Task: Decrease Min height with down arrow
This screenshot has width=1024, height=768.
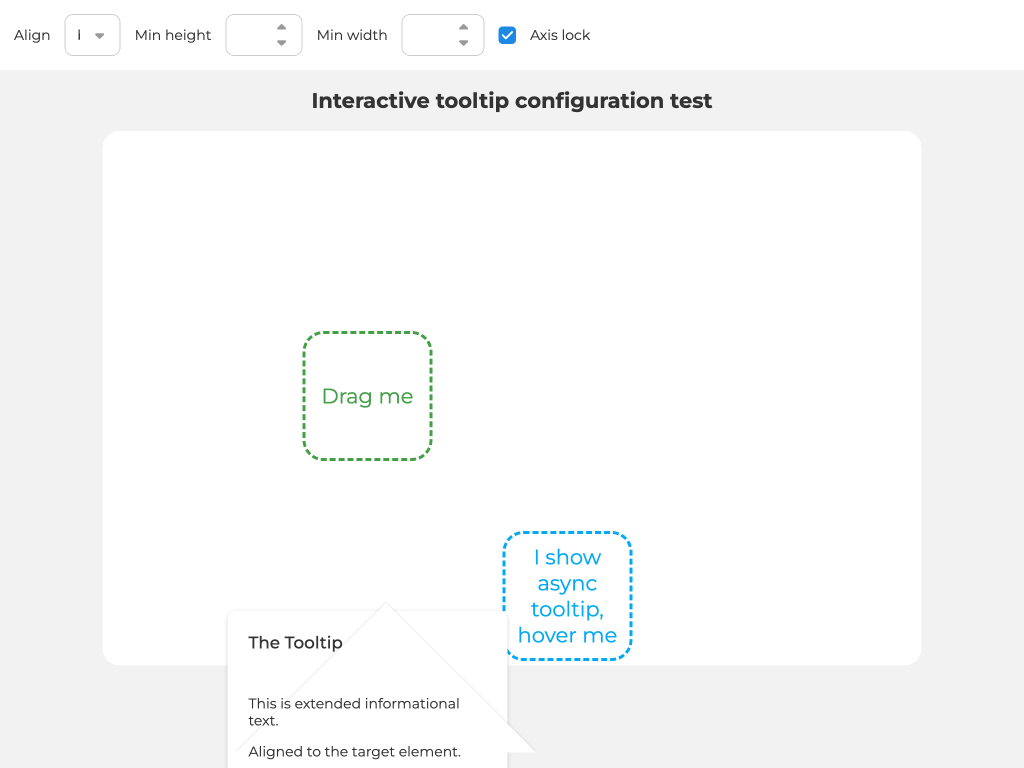Action: [x=282, y=43]
